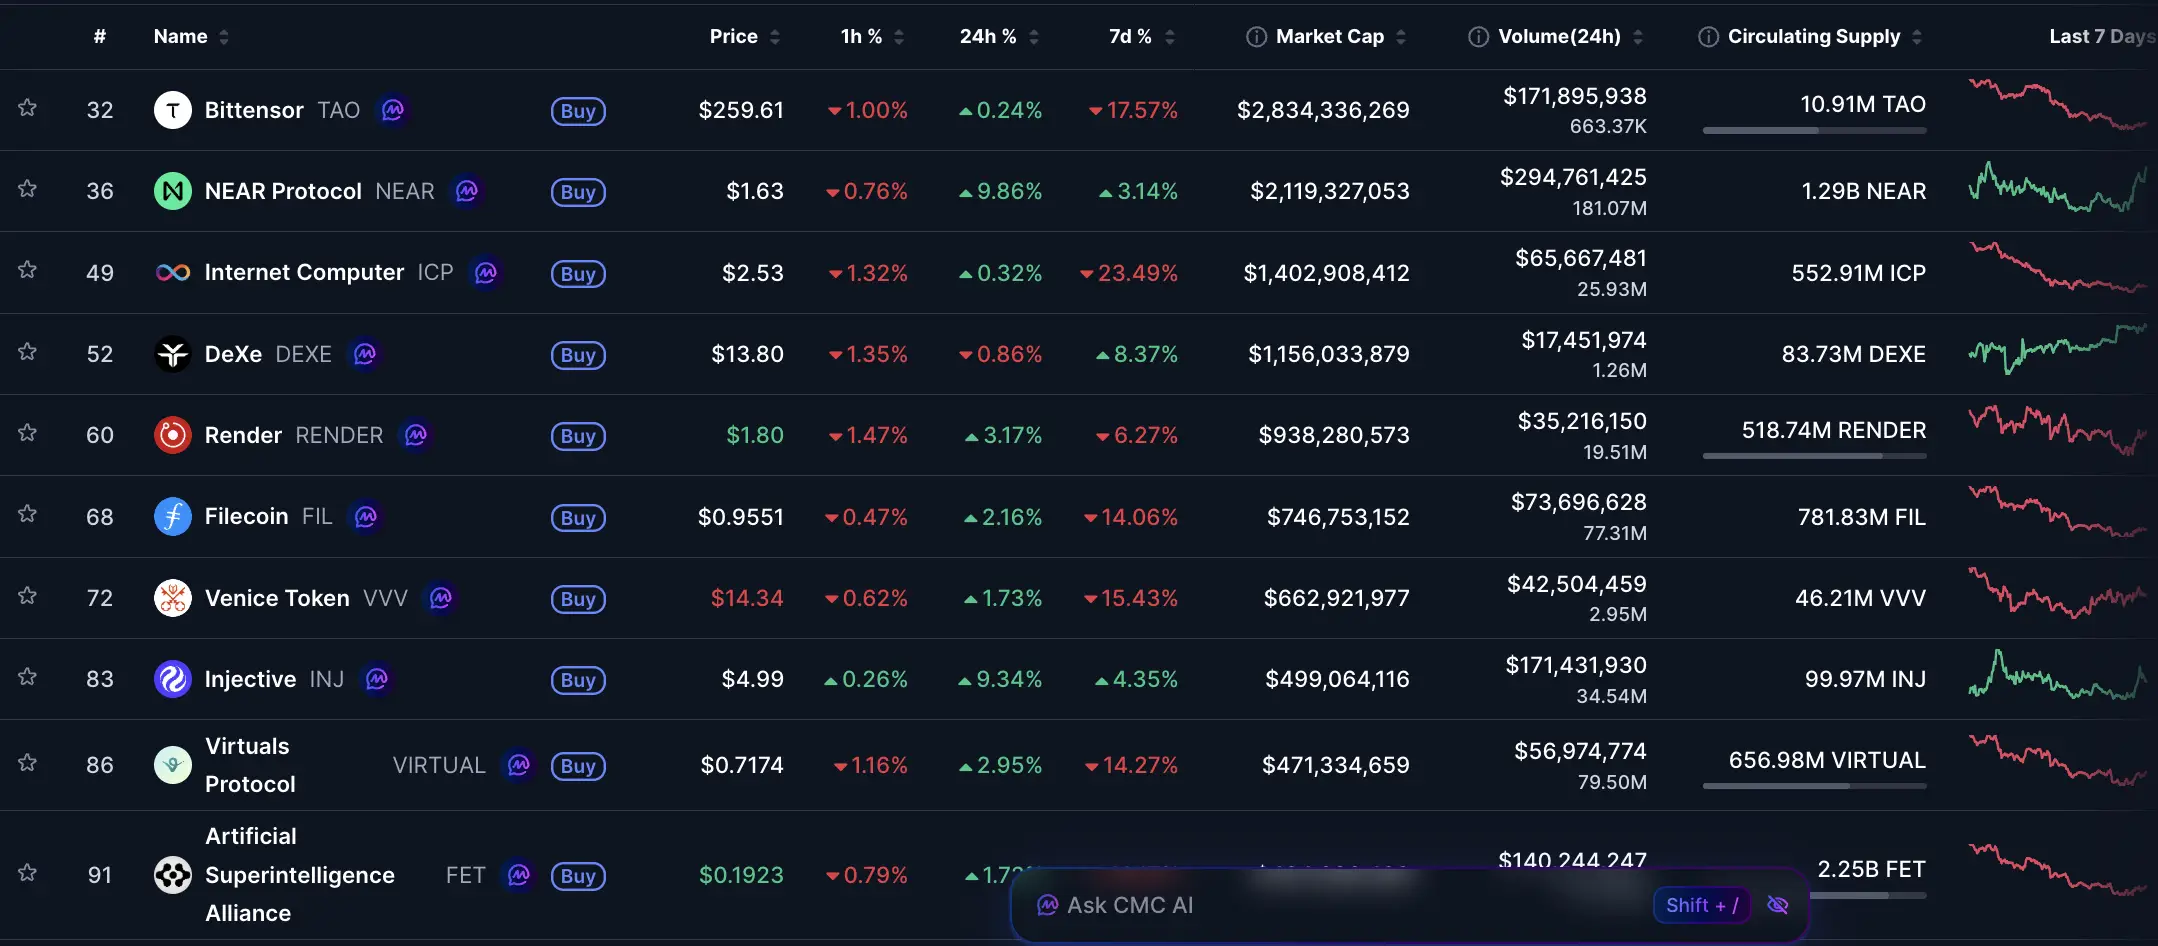The height and width of the screenshot is (946, 2158).
Task: Click the Venice Token coin logo
Action: (x=173, y=598)
